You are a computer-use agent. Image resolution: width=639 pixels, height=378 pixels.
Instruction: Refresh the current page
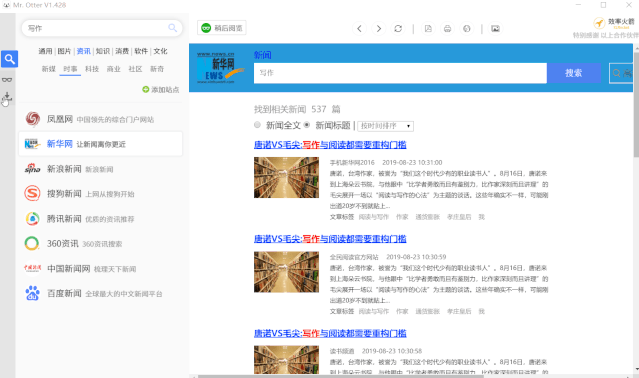coord(398,29)
